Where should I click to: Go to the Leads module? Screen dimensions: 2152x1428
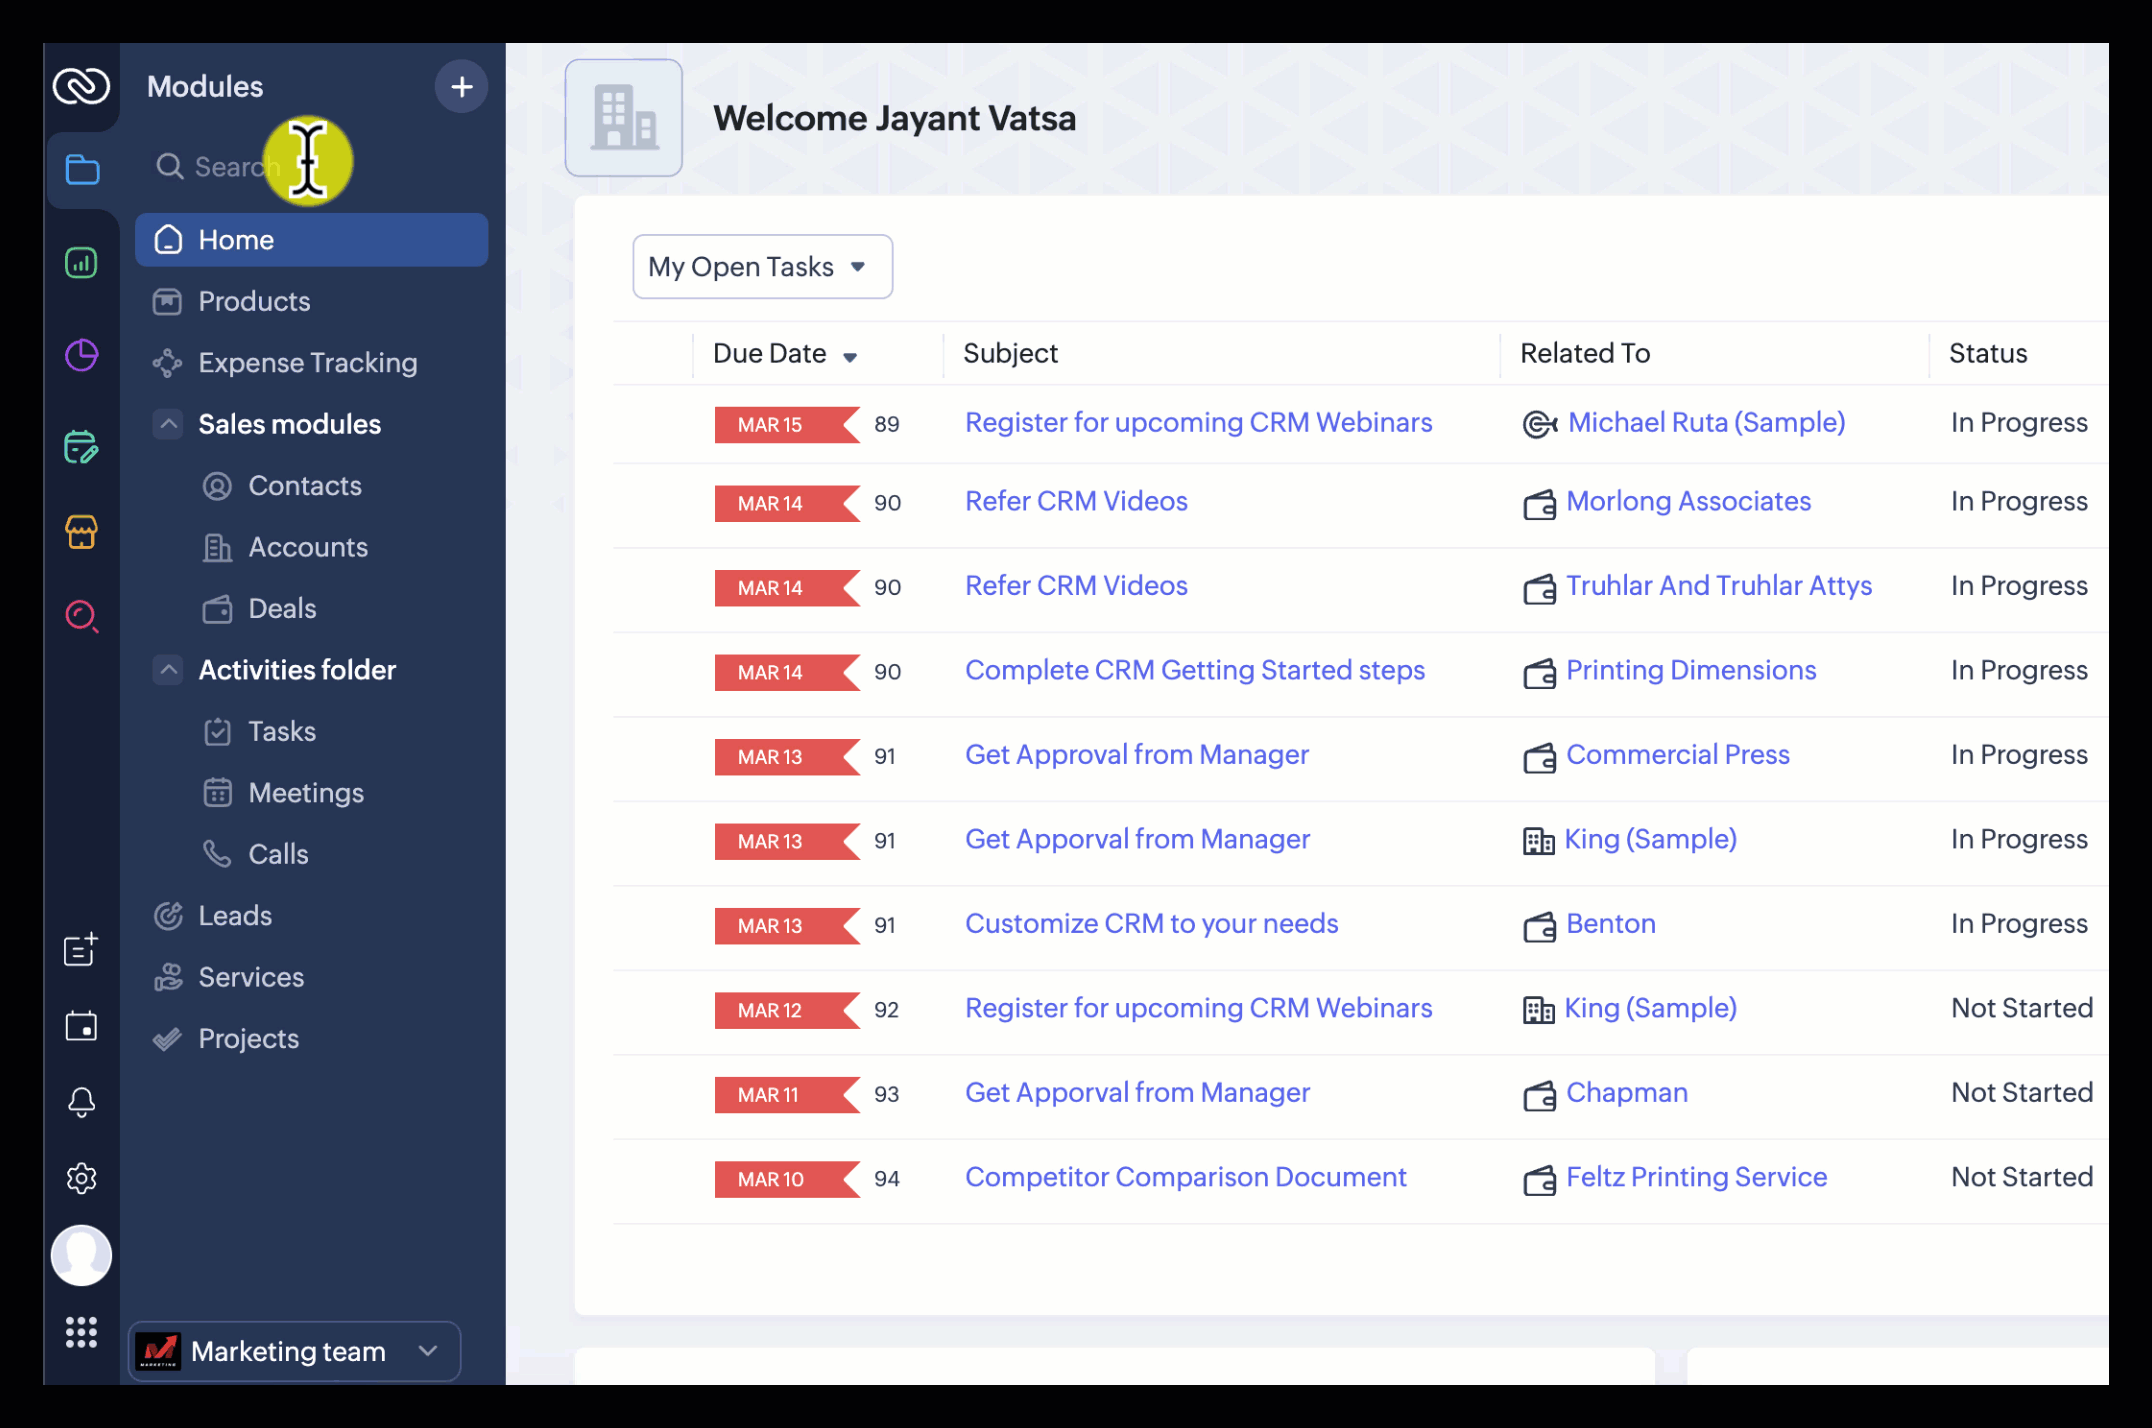pyautogui.click(x=234, y=915)
